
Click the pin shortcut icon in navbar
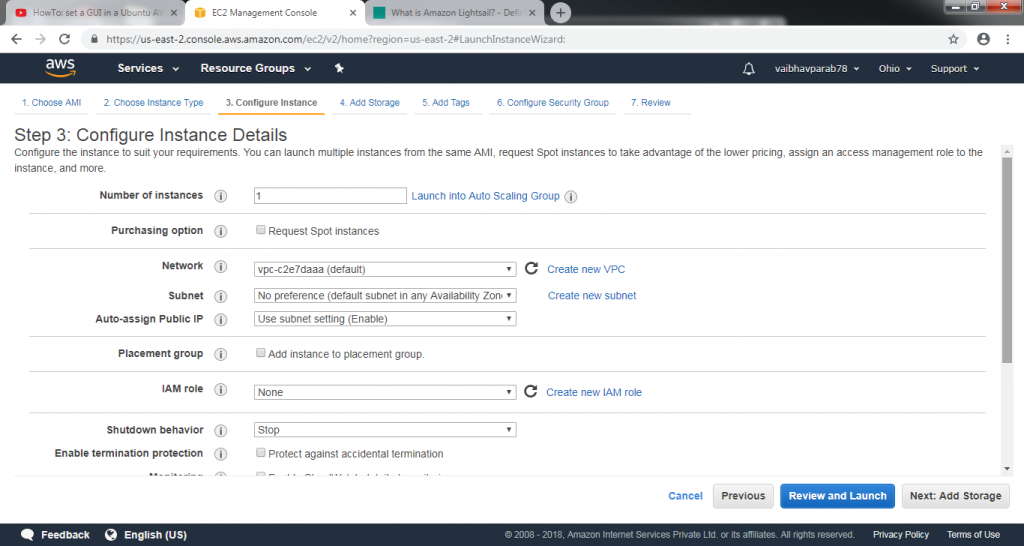pos(339,69)
